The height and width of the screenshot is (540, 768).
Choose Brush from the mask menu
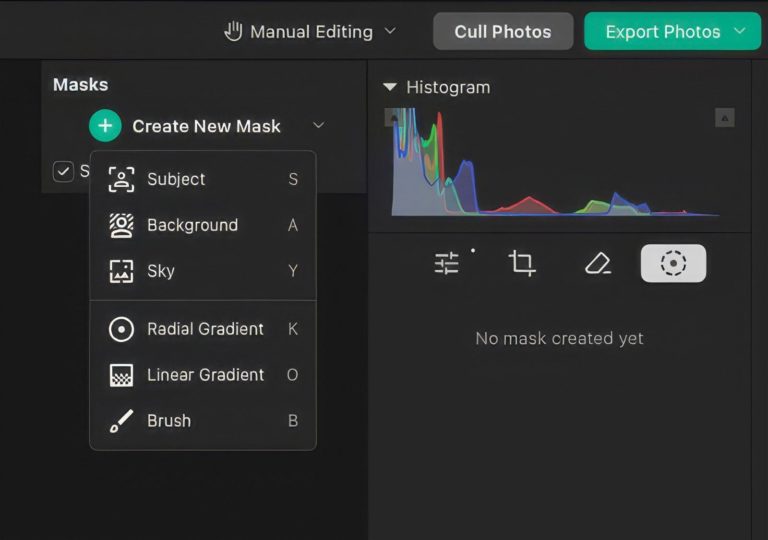pos(203,421)
